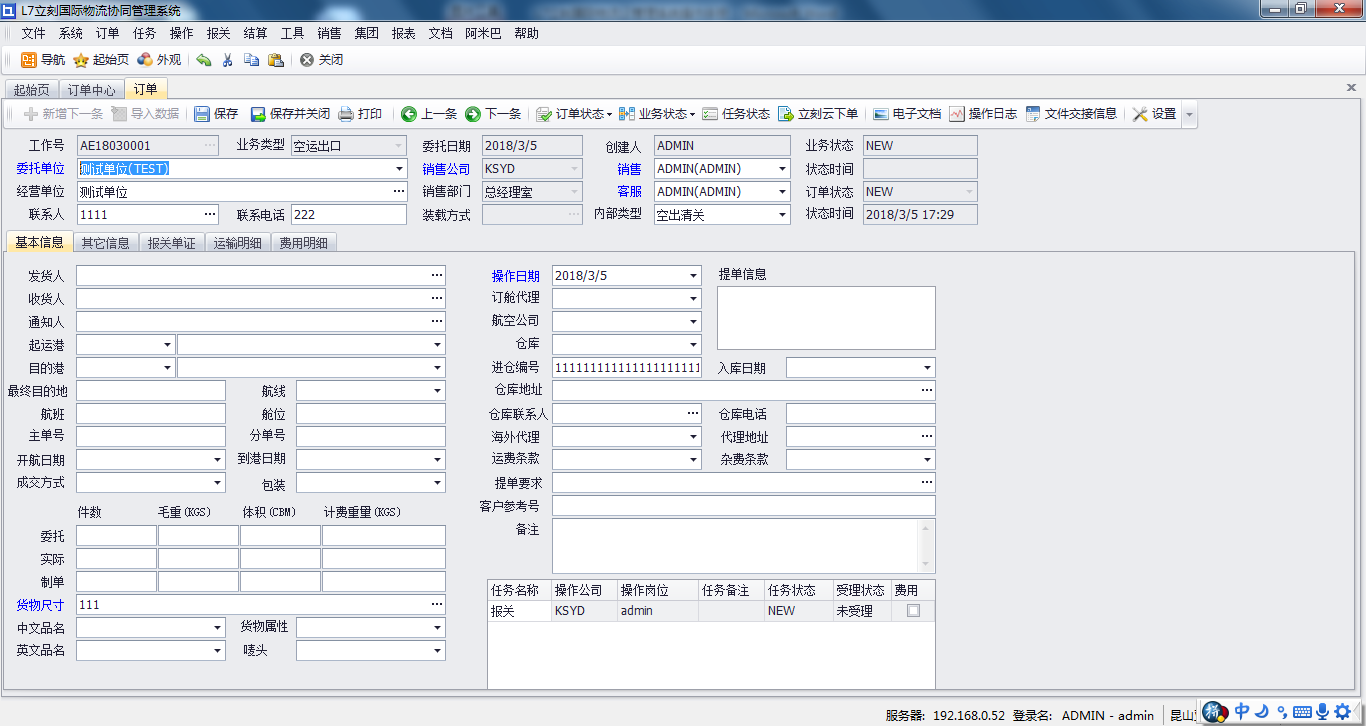Open the 航空公司 dropdown
The image size is (1366, 726).
(694, 322)
